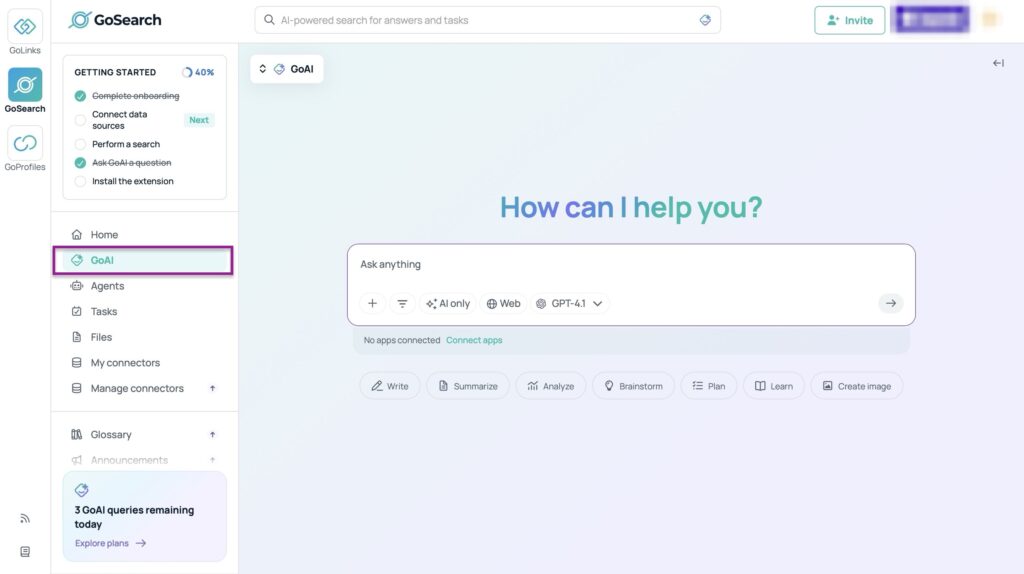Click the GoAI icon inside top search bar
This screenshot has height=574, width=1024.
click(x=705, y=20)
